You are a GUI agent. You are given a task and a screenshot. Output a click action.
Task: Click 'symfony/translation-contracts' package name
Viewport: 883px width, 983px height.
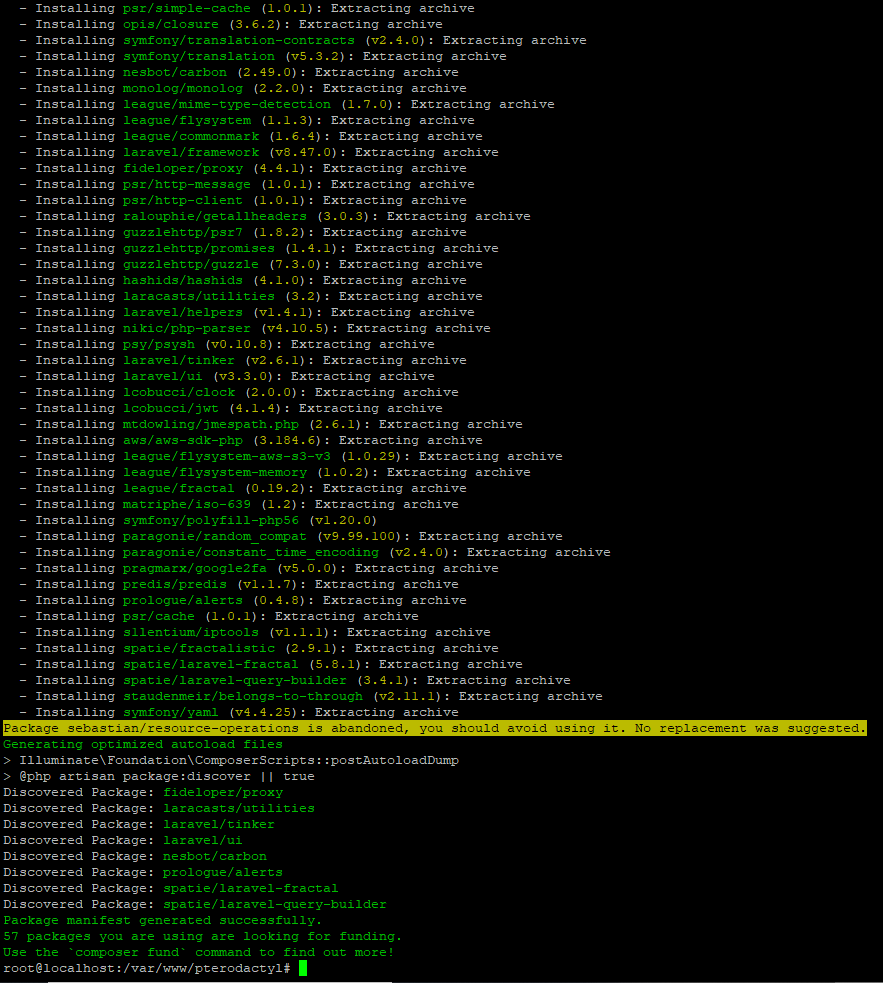click(x=238, y=41)
